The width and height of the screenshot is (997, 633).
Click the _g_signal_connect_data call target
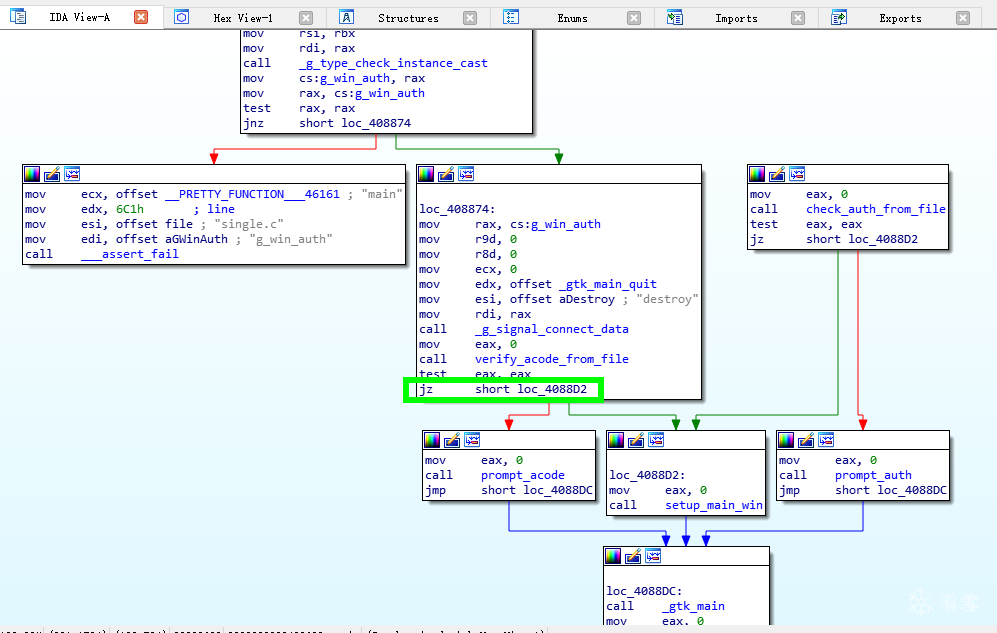coord(551,329)
